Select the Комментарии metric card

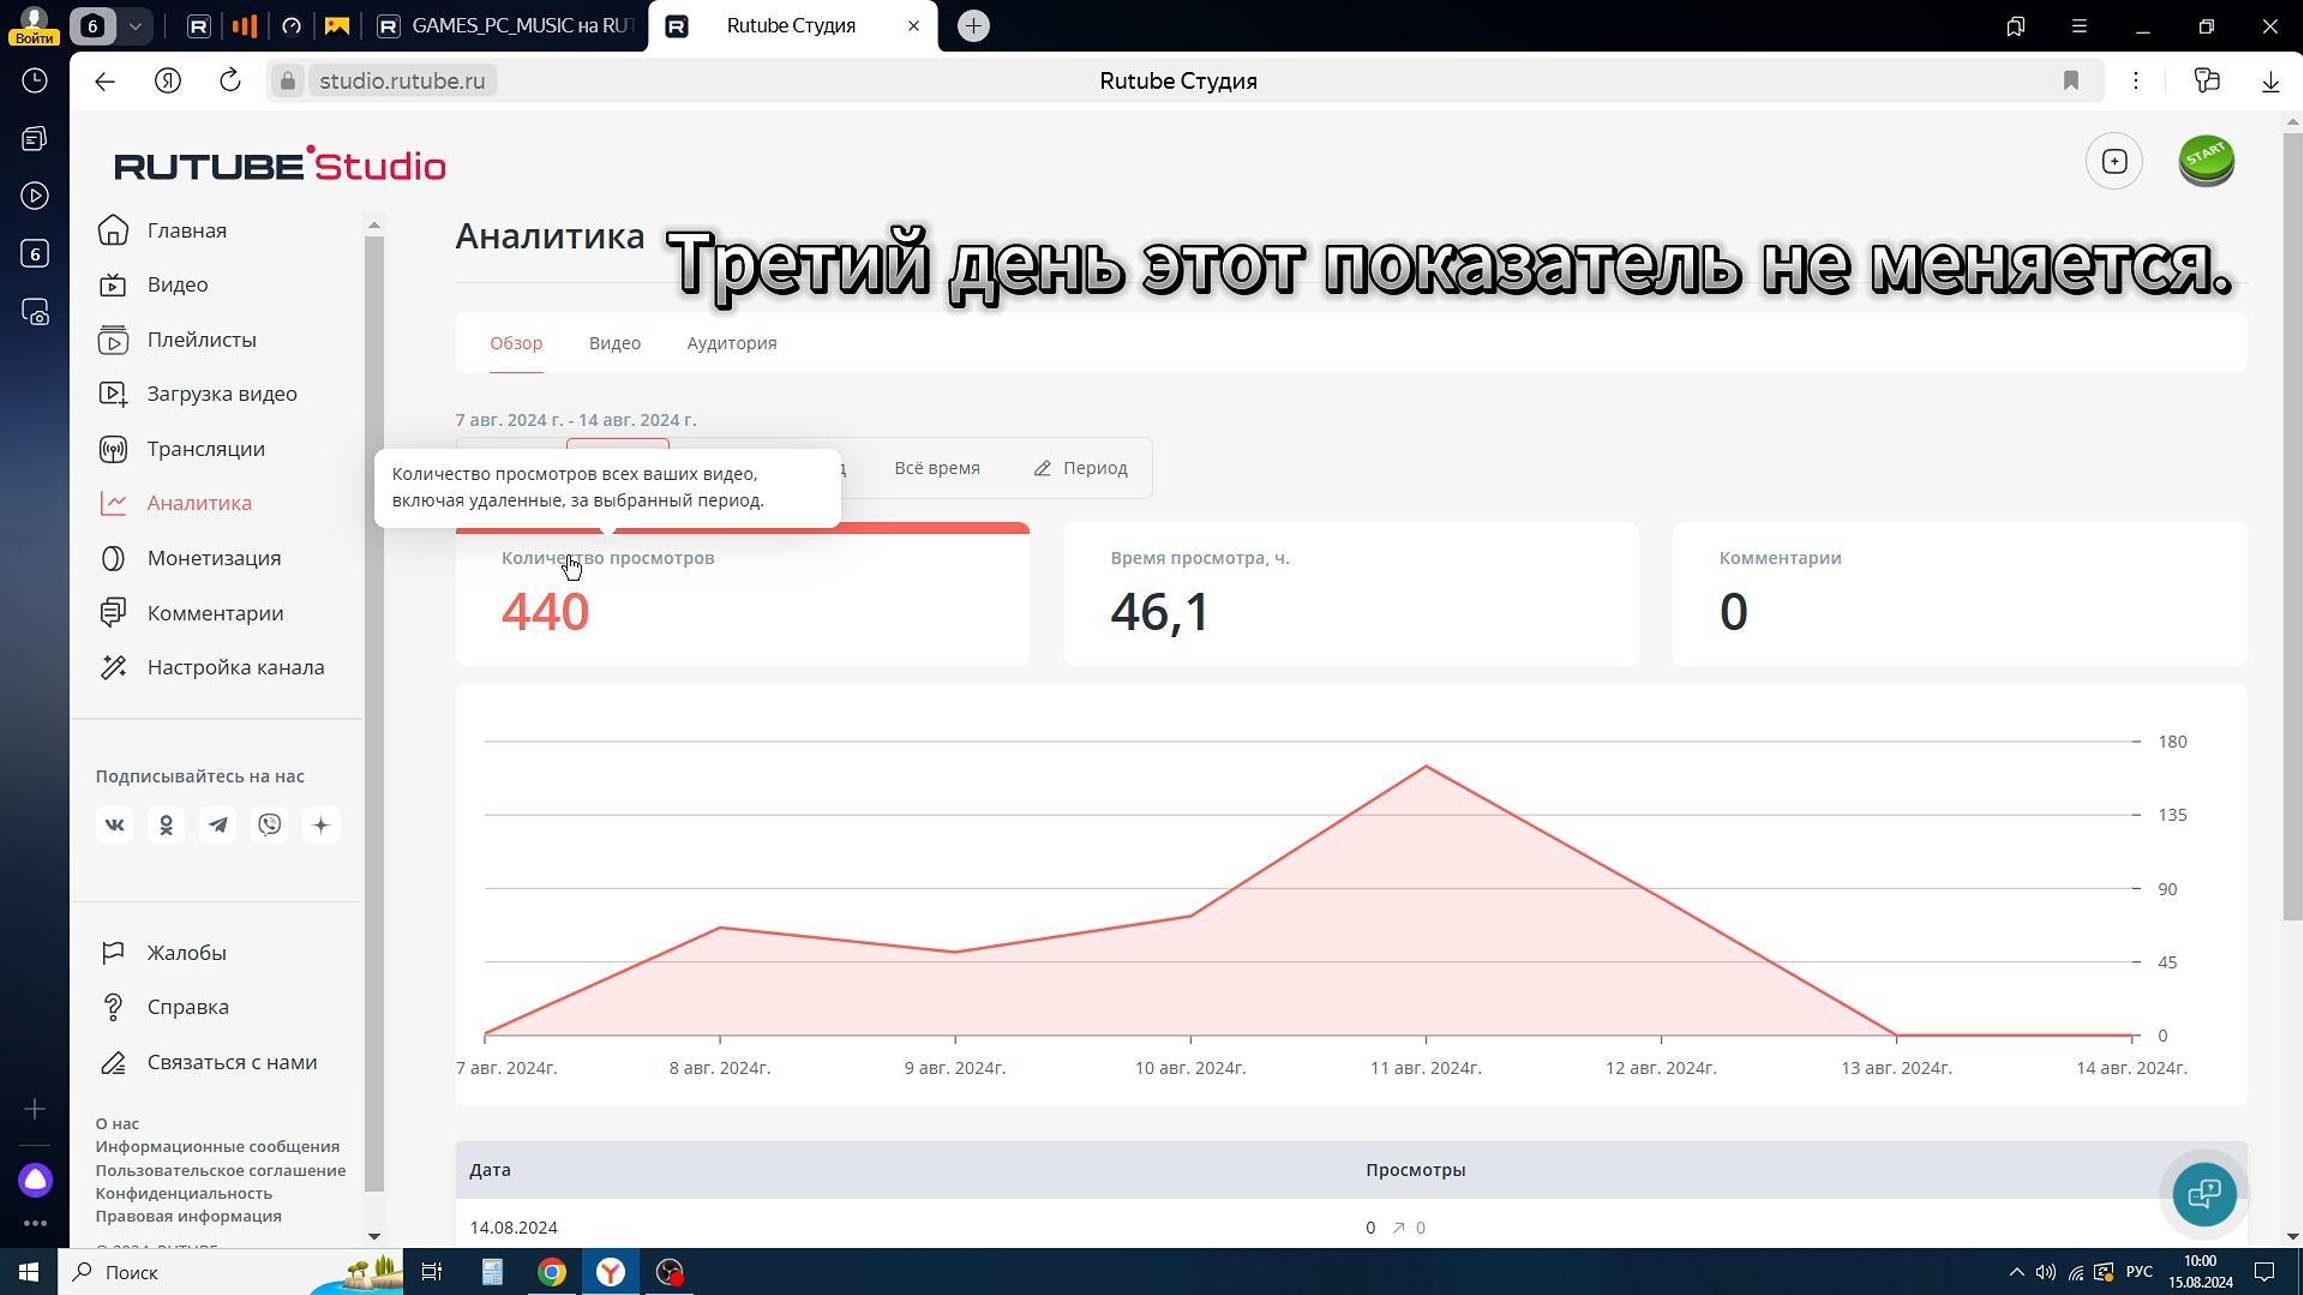1959,594
